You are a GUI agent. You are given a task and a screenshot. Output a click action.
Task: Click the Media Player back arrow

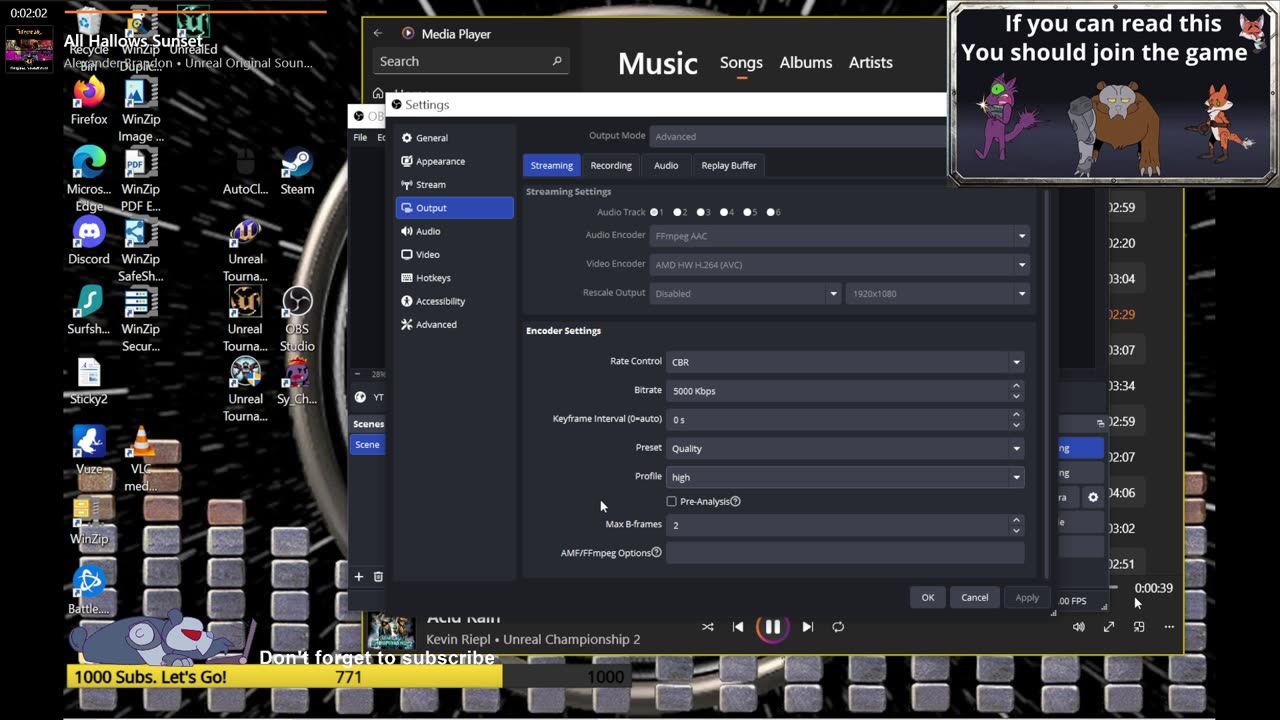(378, 33)
